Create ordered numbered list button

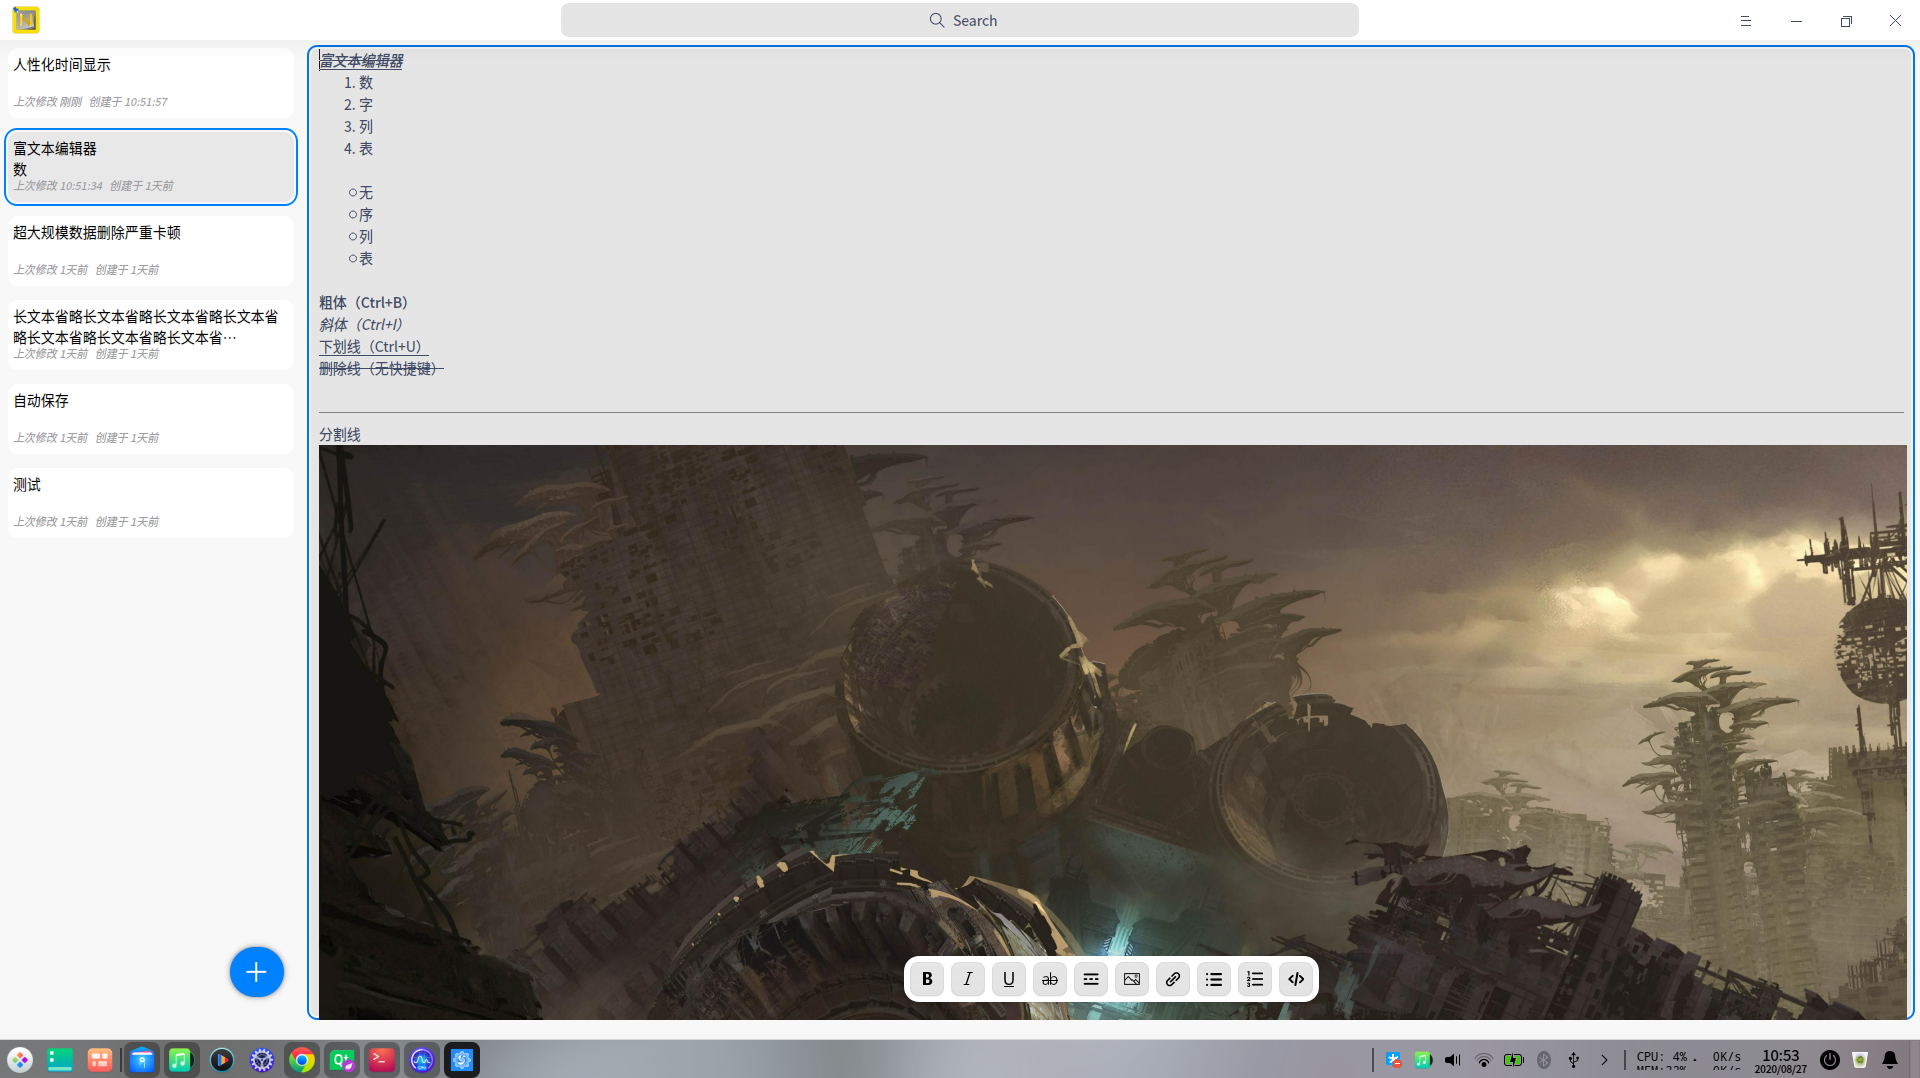pyautogui.click(x=1255, y=979)
